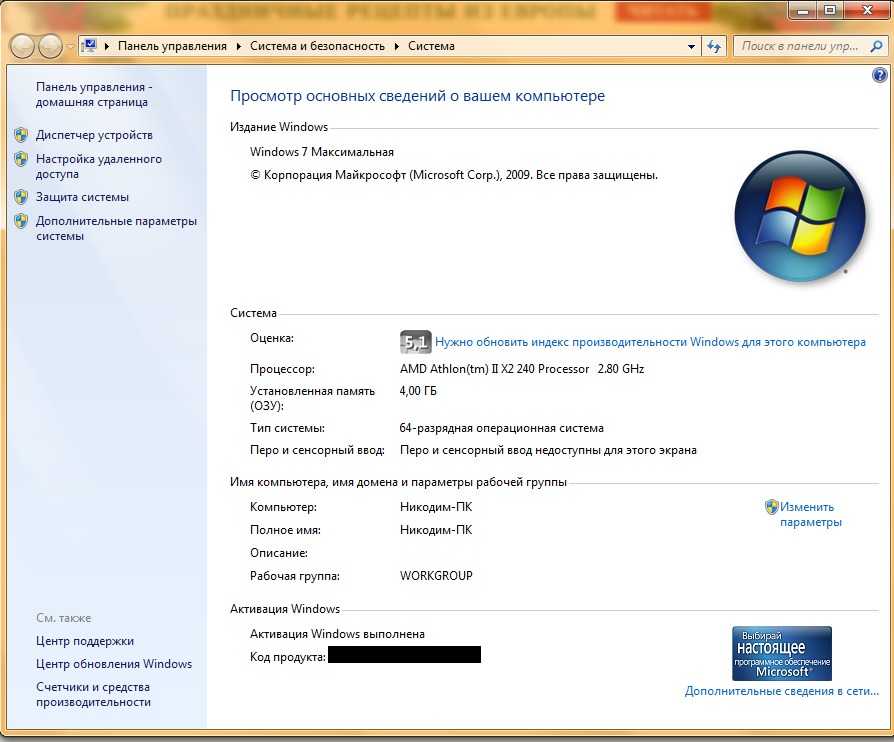Click the 5,1 performance rating badge
894x742 pixels.
[x=415, y=342]
